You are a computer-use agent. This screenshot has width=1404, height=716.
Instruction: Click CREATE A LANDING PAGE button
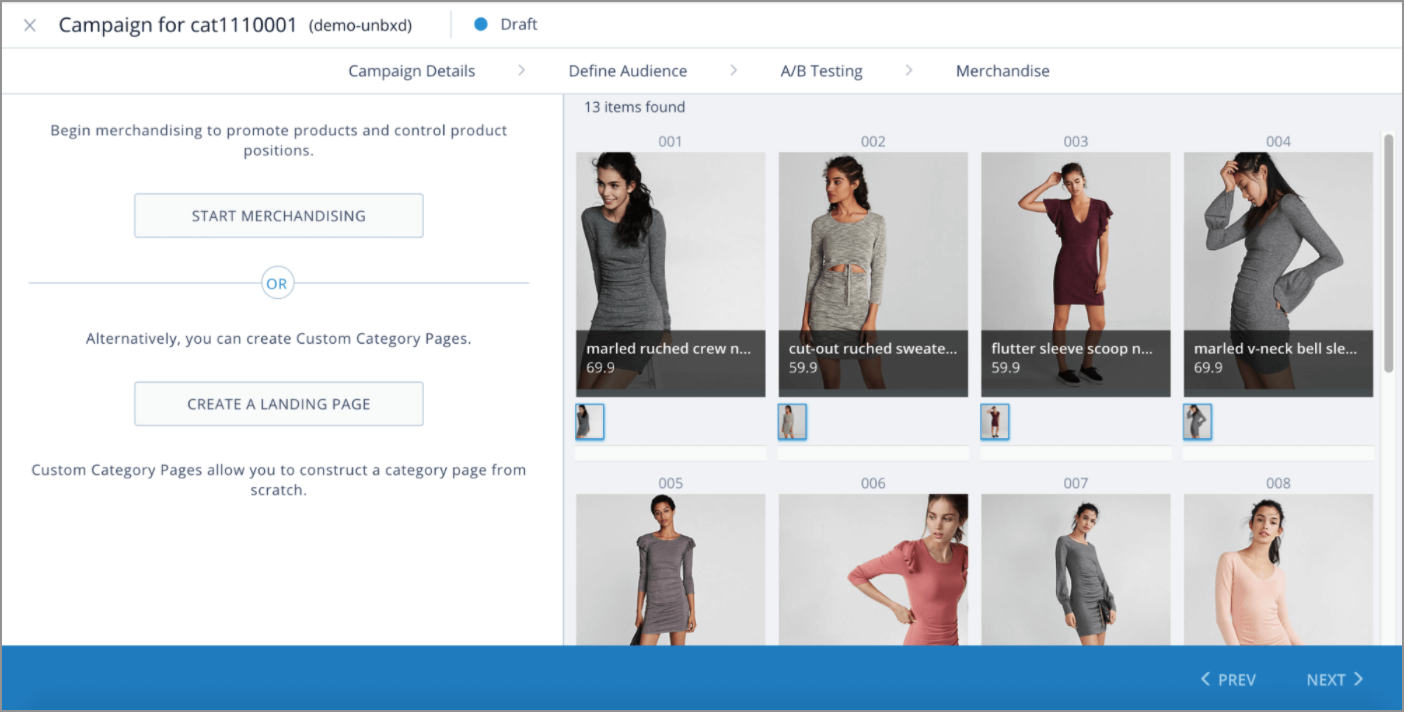(279, 404)
